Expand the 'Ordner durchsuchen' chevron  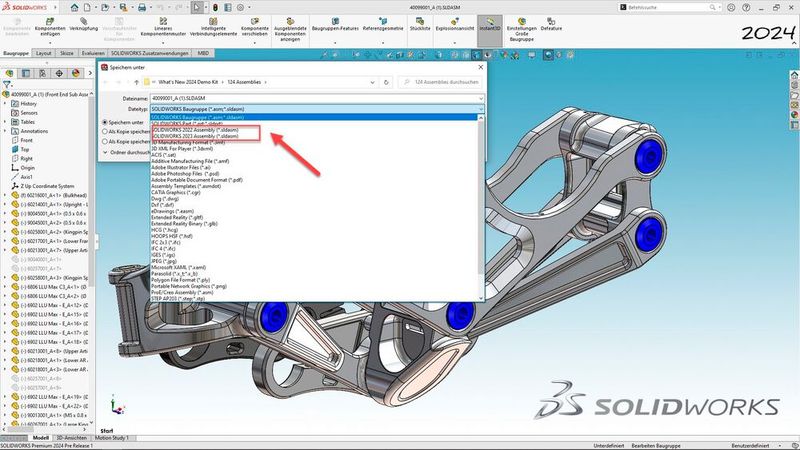pyautogui.click(x=105, y=152)
